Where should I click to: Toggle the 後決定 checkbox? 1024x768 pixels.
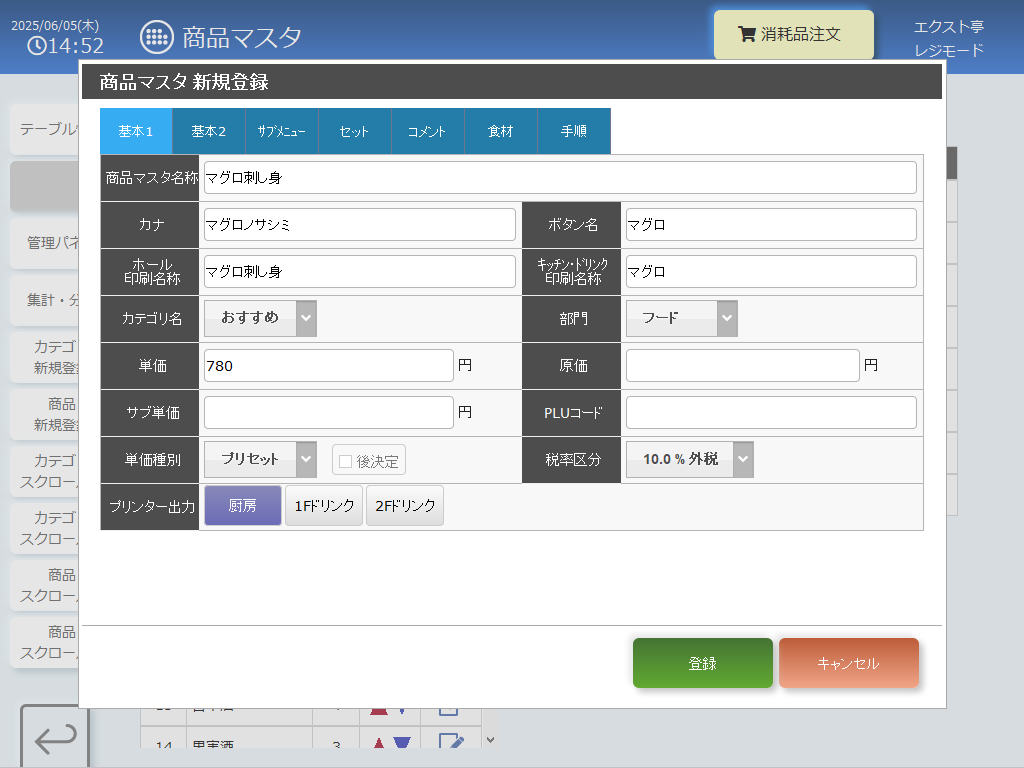pos(345,461)
